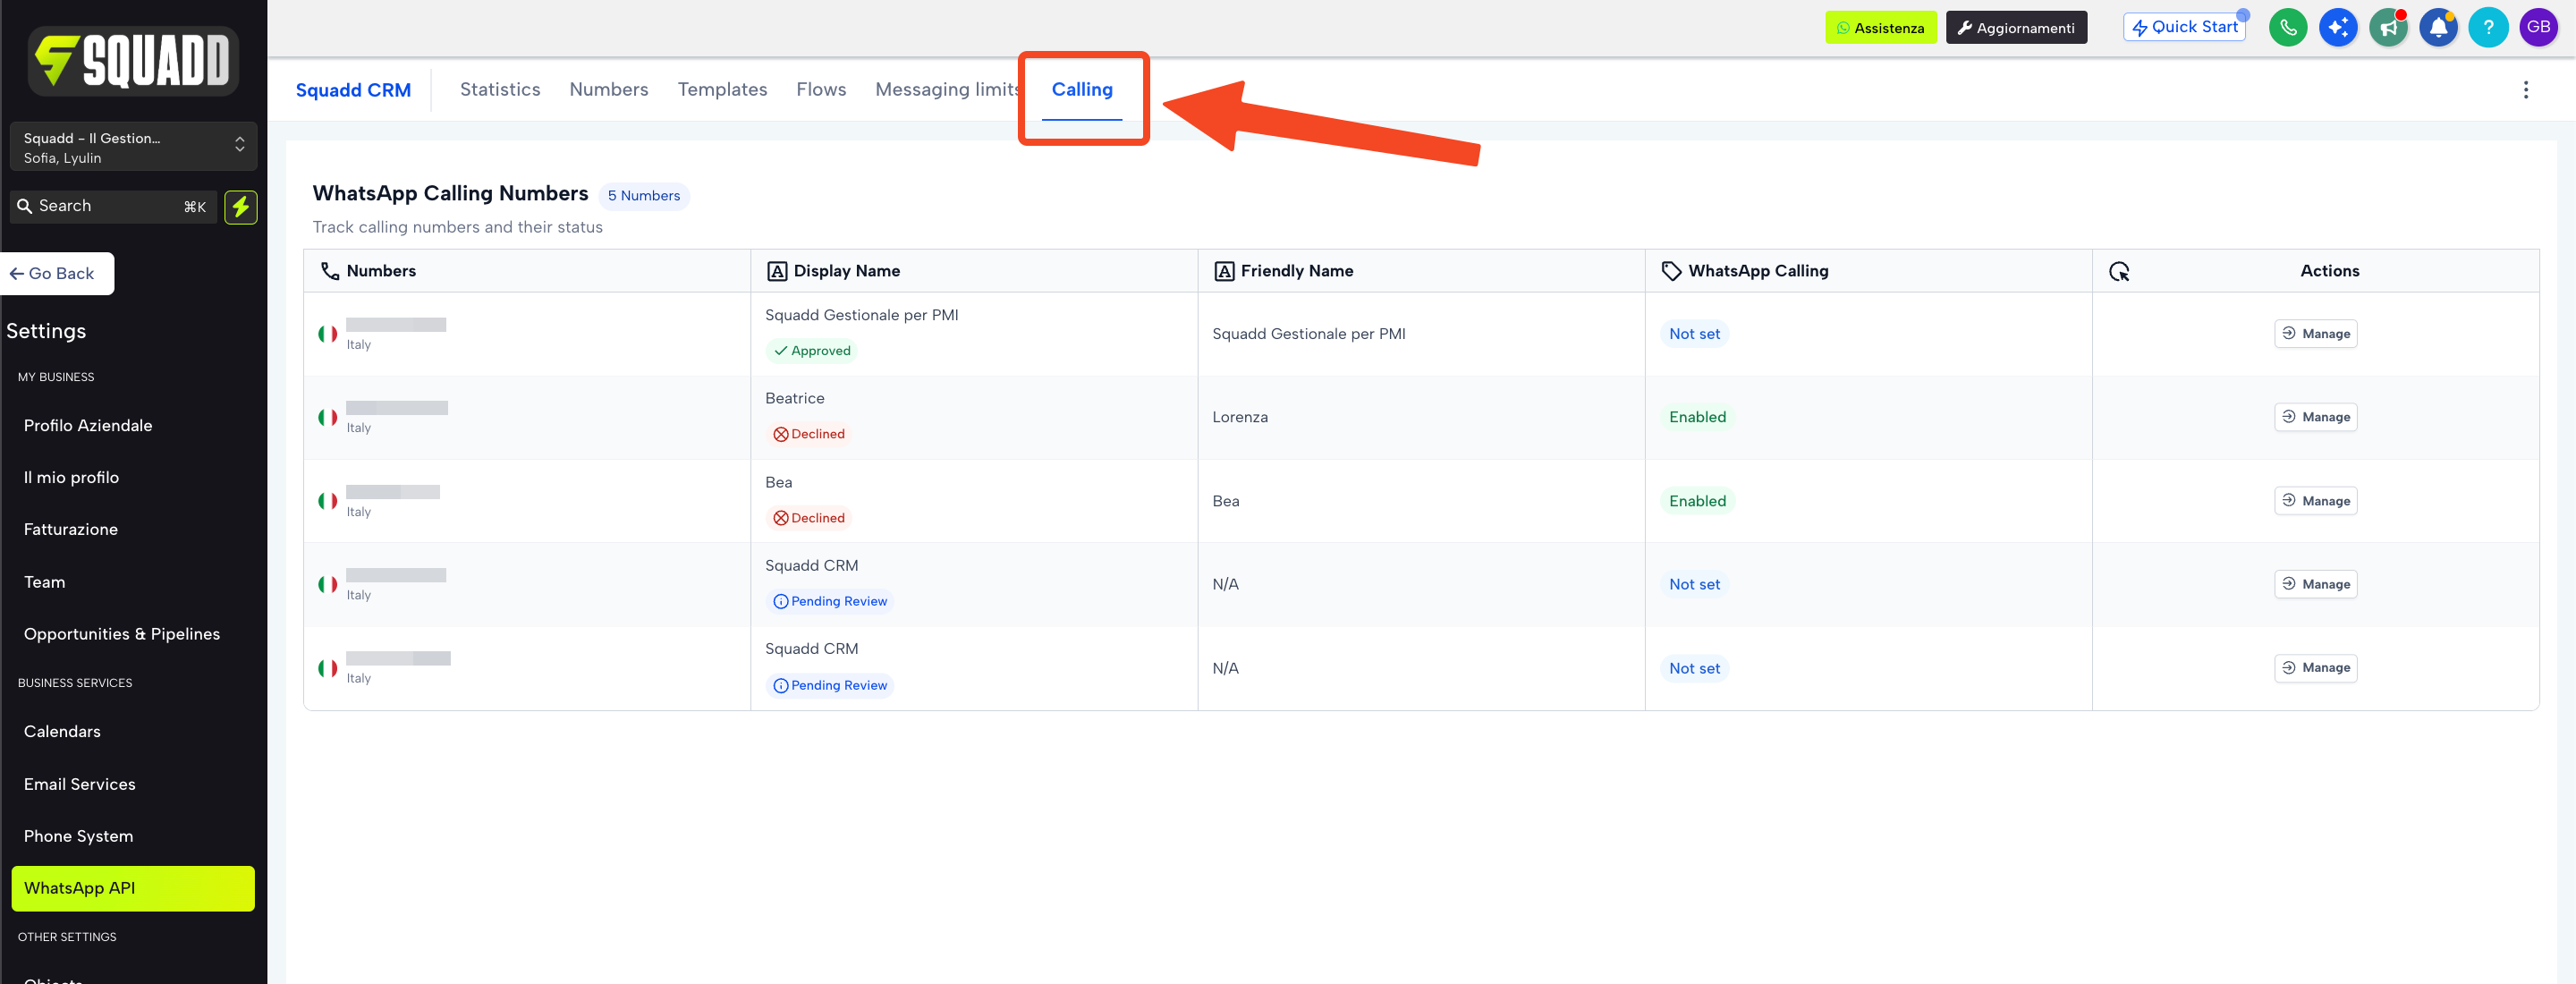Click the Assistenza button

click(x=1880, y=28)
